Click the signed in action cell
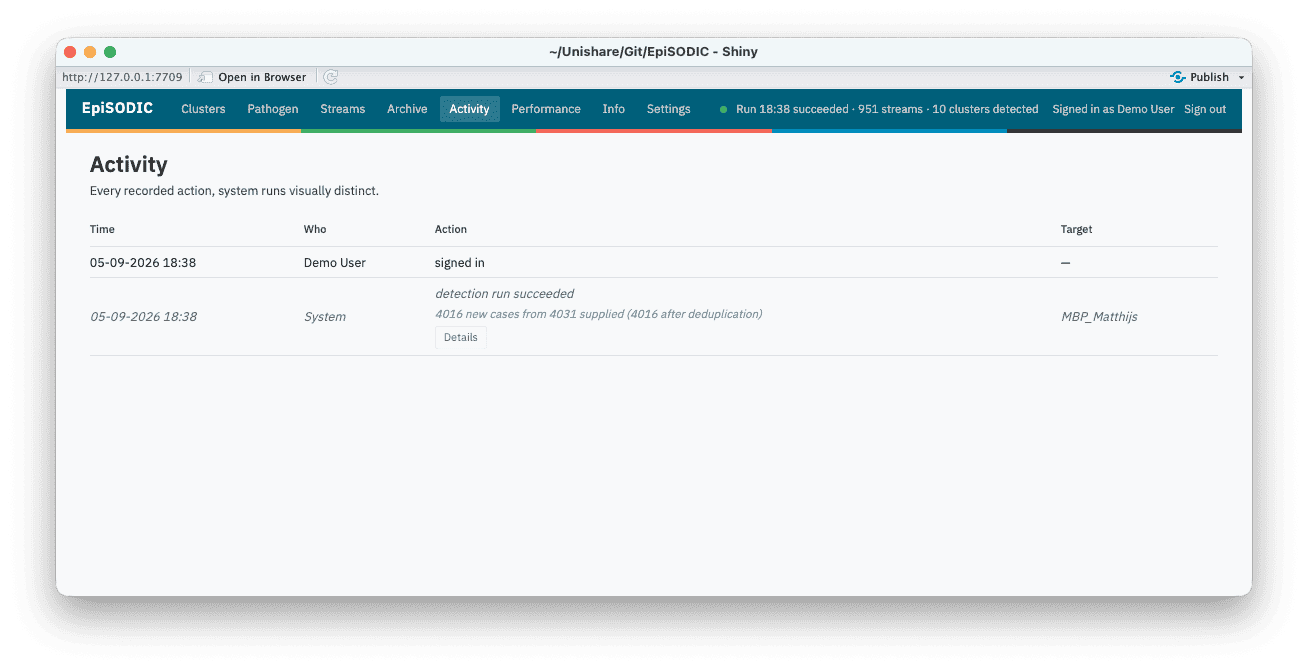This screenshot has height=670, width=1308. 460,262
